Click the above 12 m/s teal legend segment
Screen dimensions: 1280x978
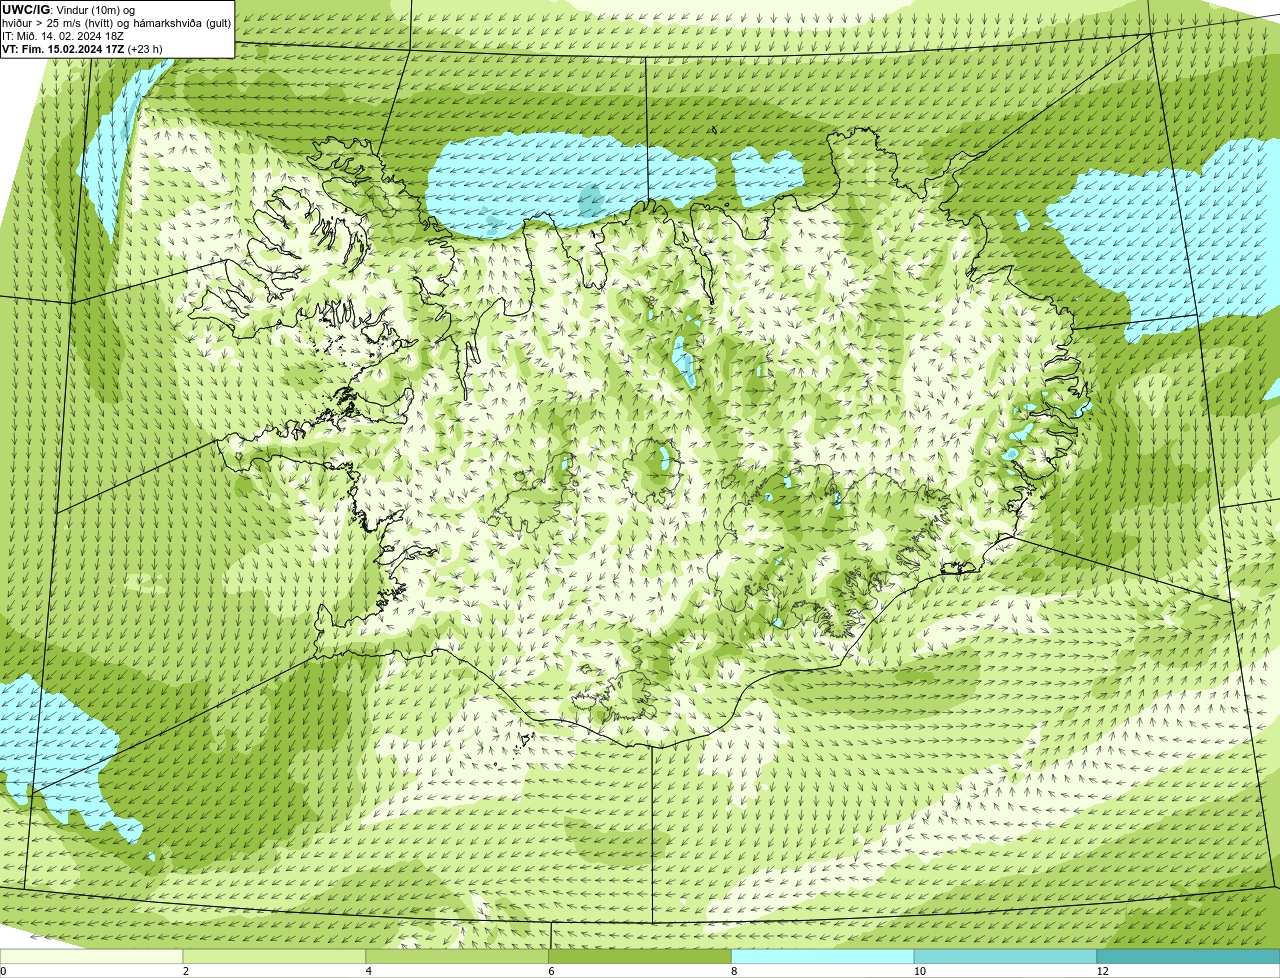[1188, 957]
